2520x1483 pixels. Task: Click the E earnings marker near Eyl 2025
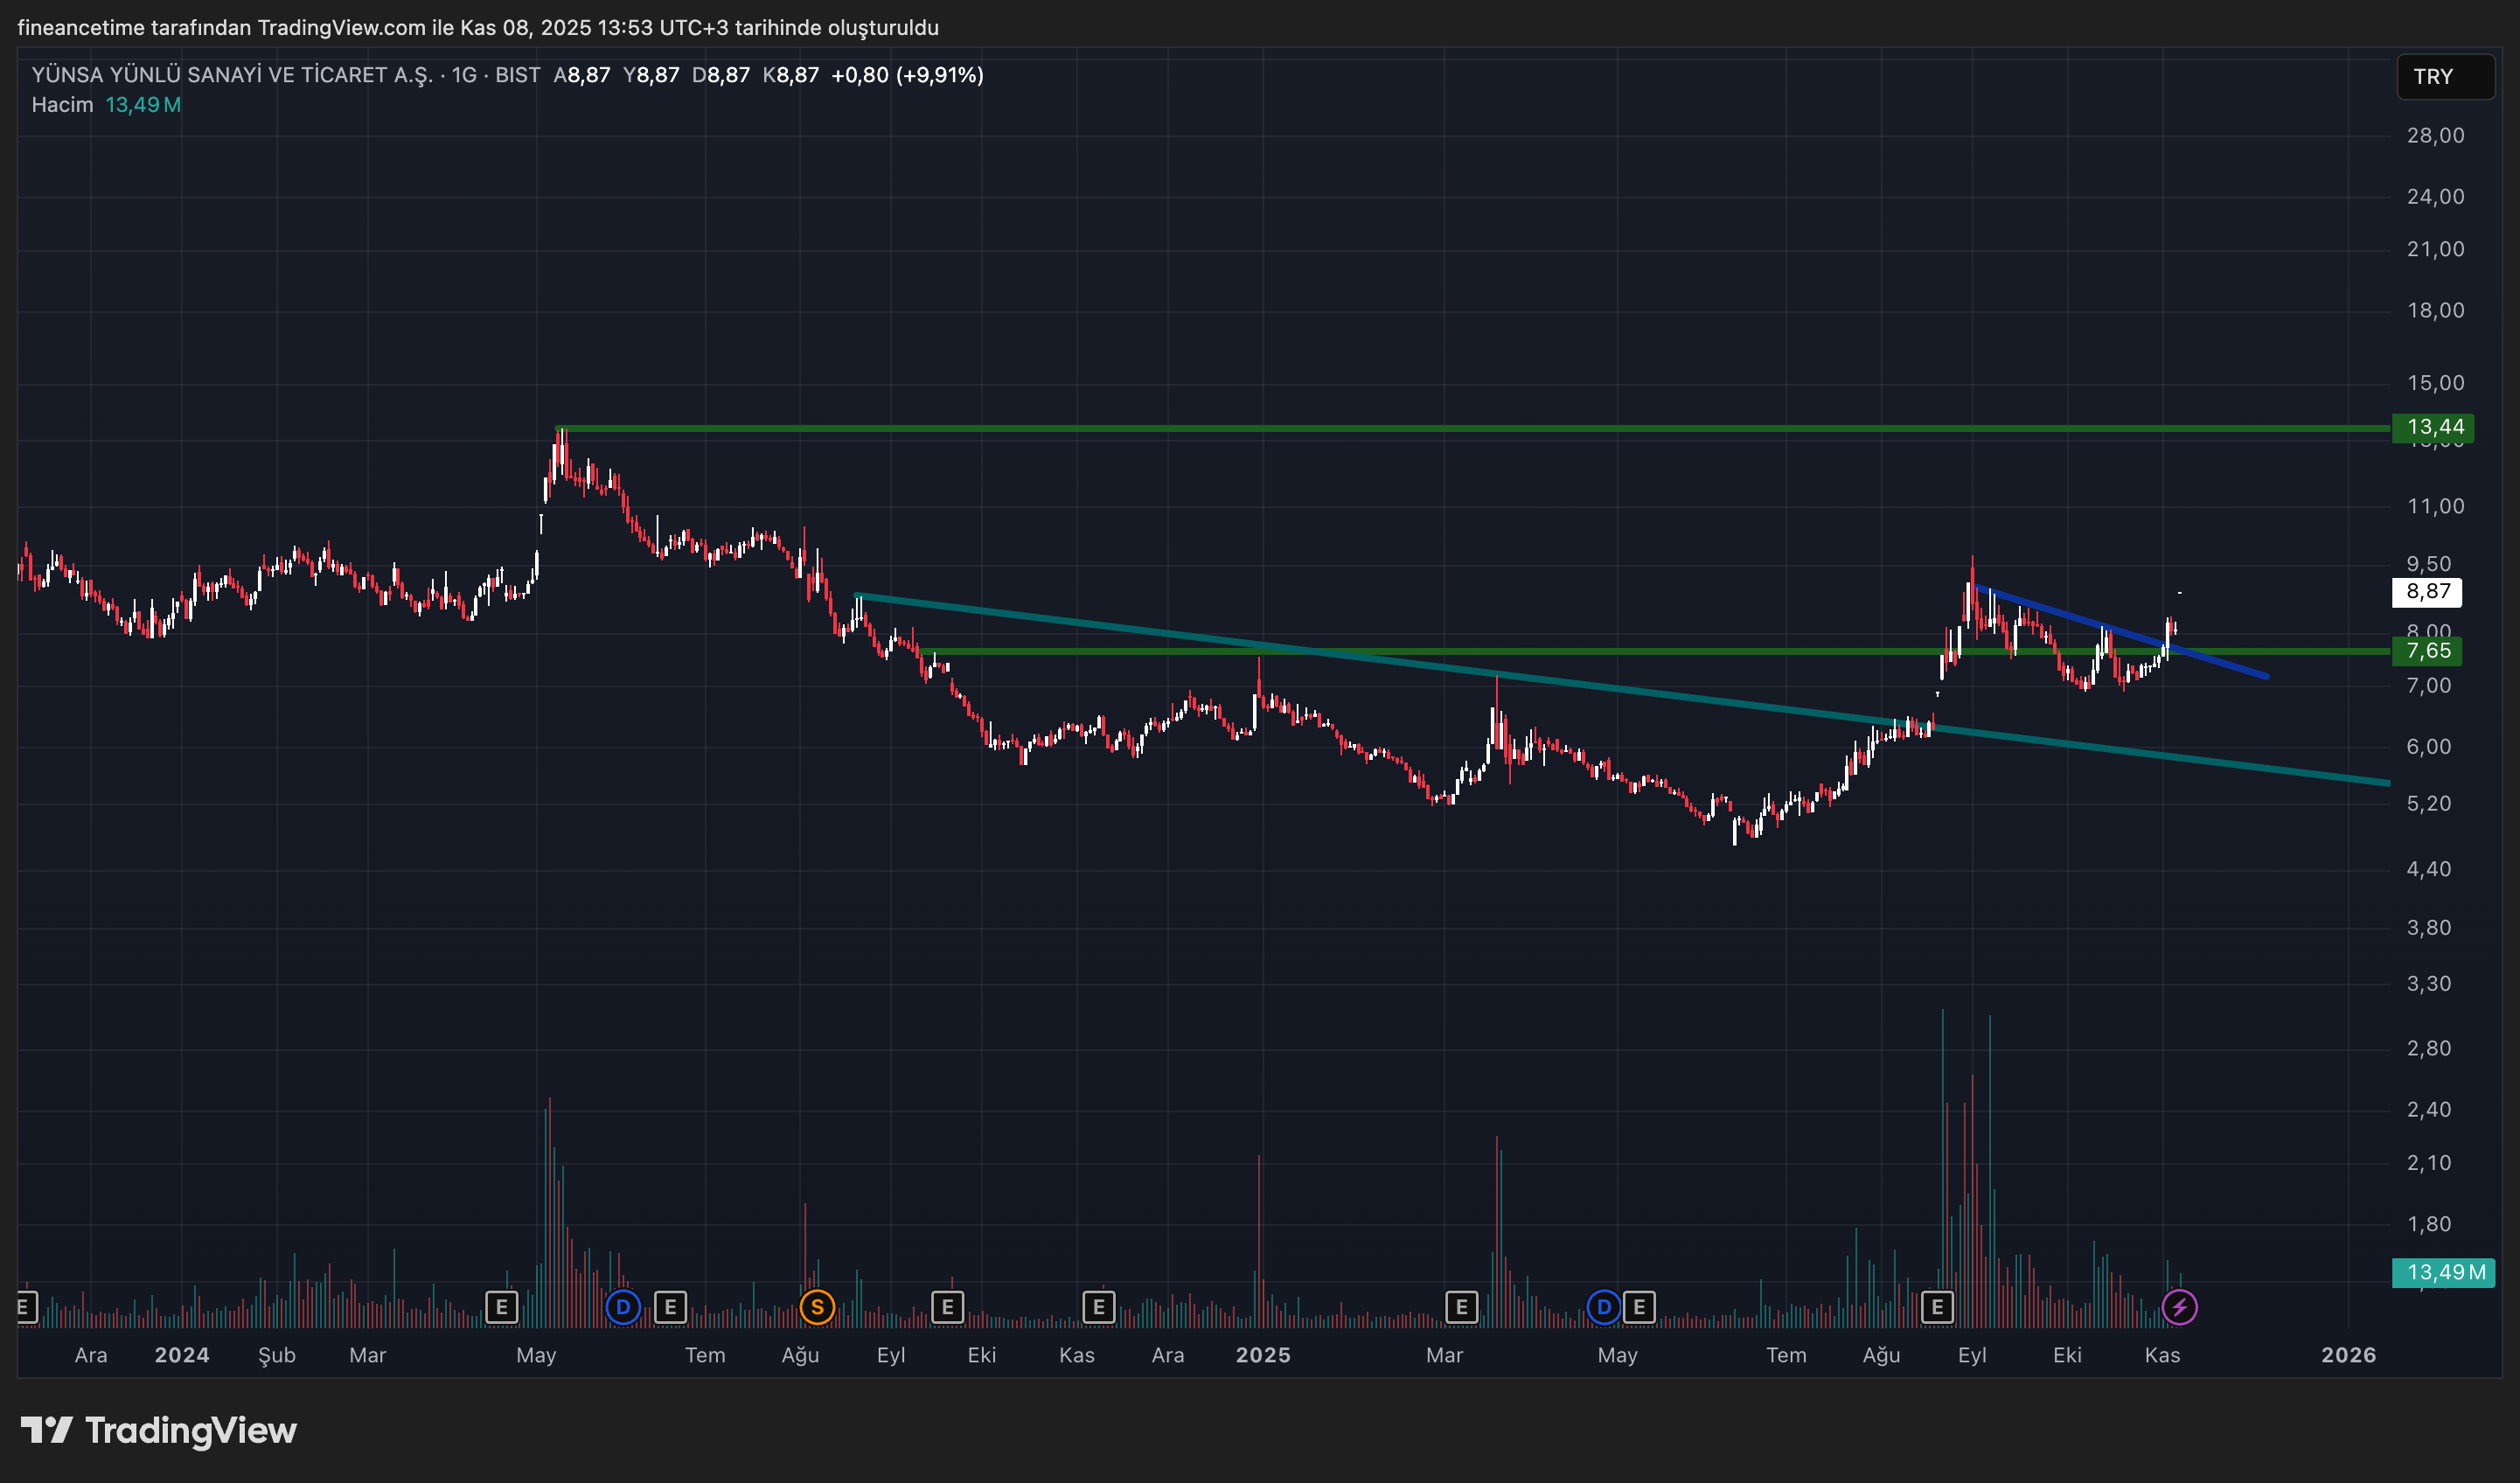[1937, 1307]
